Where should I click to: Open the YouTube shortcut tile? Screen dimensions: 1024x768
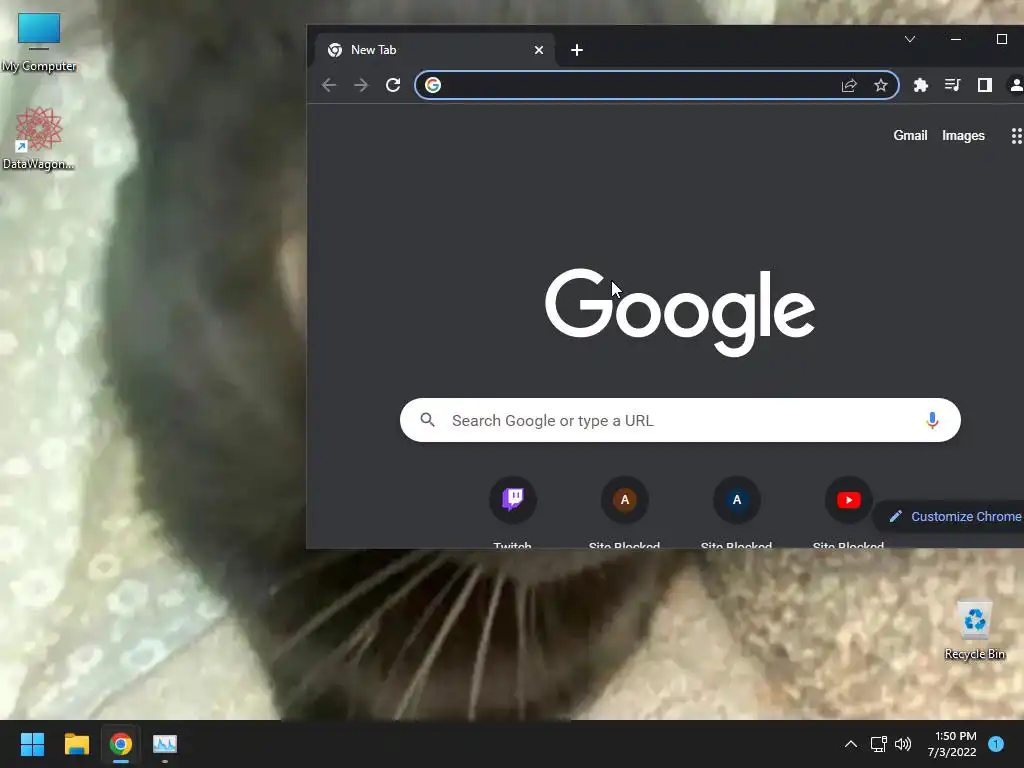(x=848, y=500)
